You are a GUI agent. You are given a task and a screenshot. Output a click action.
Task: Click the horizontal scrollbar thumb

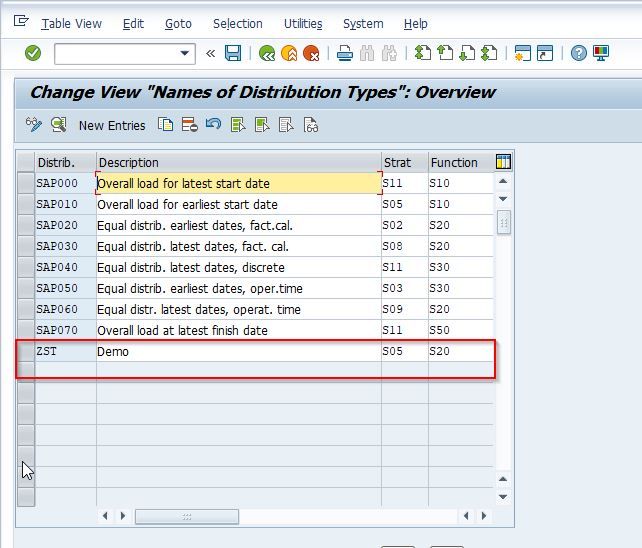coord(187,516)
